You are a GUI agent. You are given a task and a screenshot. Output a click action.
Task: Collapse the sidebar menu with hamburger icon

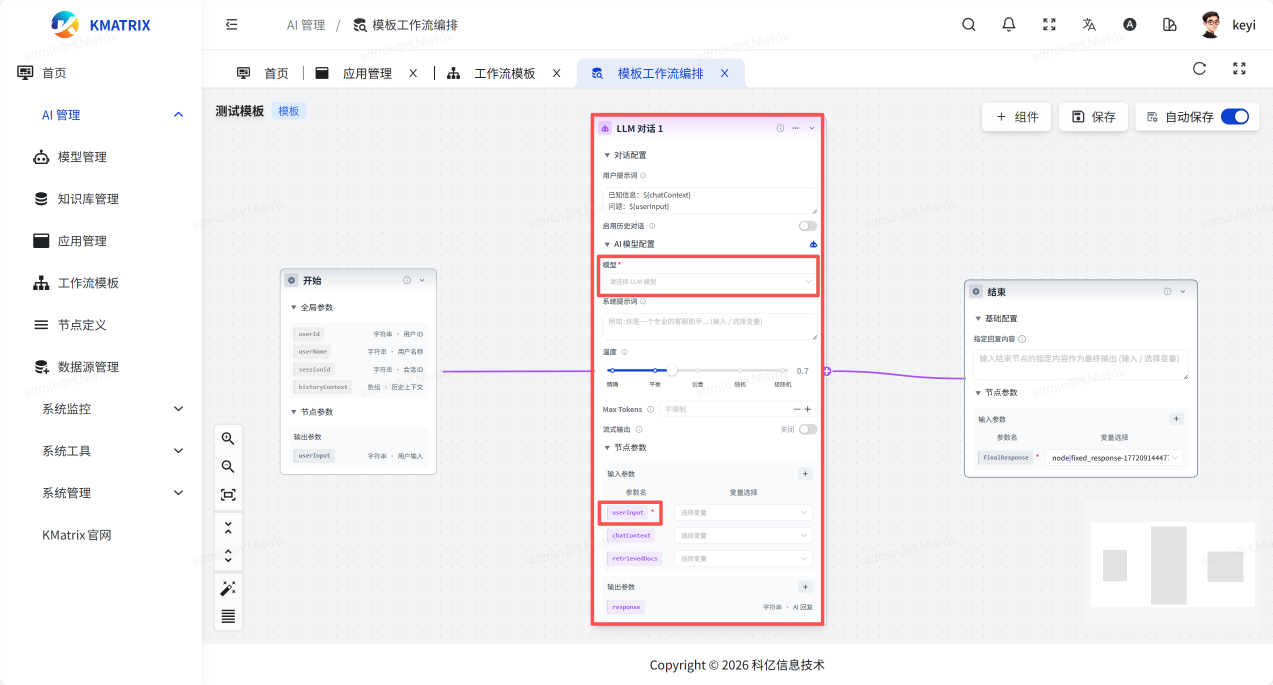[232, 25]
